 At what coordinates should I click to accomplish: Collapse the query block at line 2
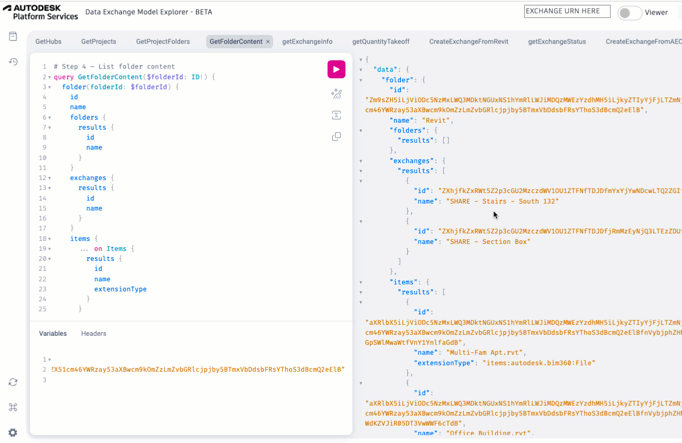click(50, 77)
